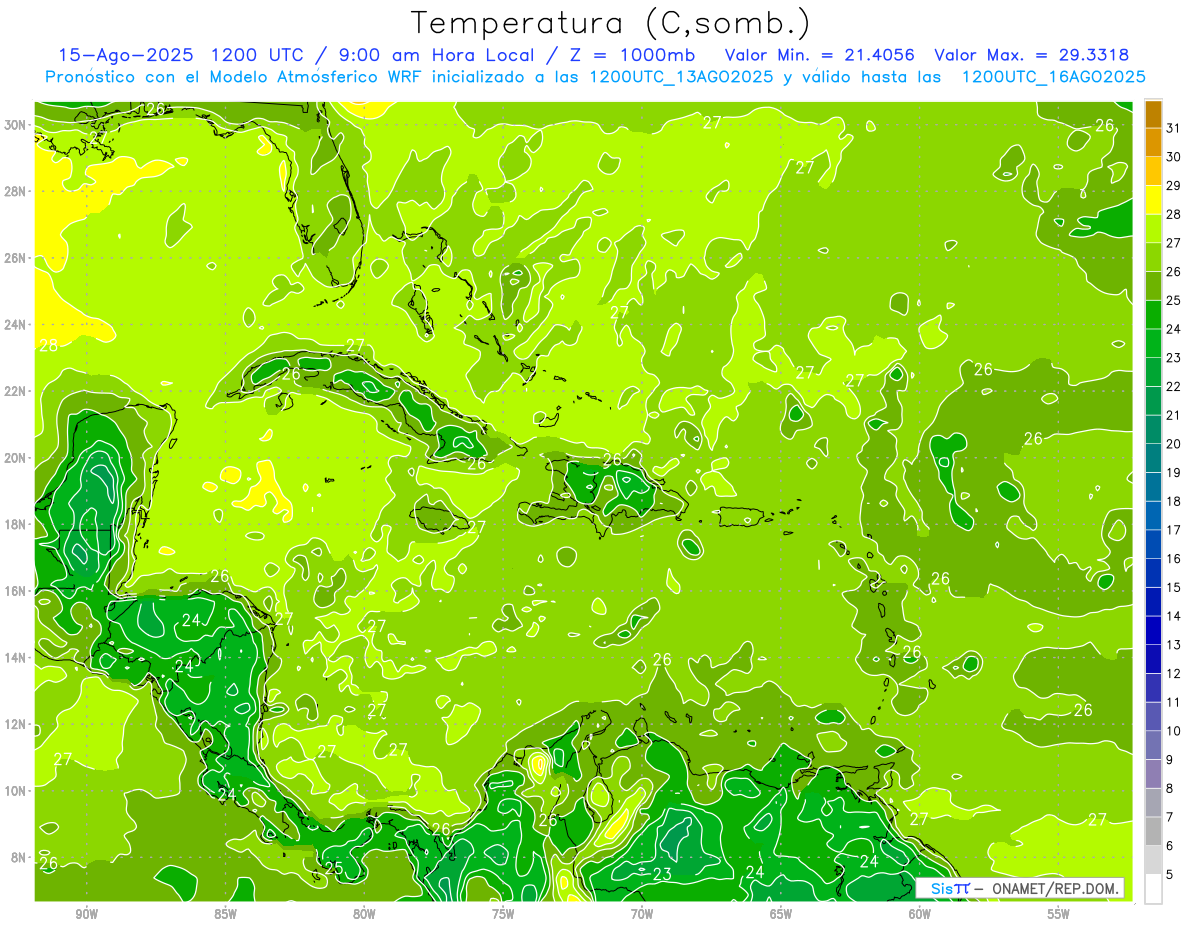The height and width of the screenshot is (927, 1200).
Task: Click the '1200UTC_16AGO2025' valid-until timestamp
Action: [x=1053, y=77]
